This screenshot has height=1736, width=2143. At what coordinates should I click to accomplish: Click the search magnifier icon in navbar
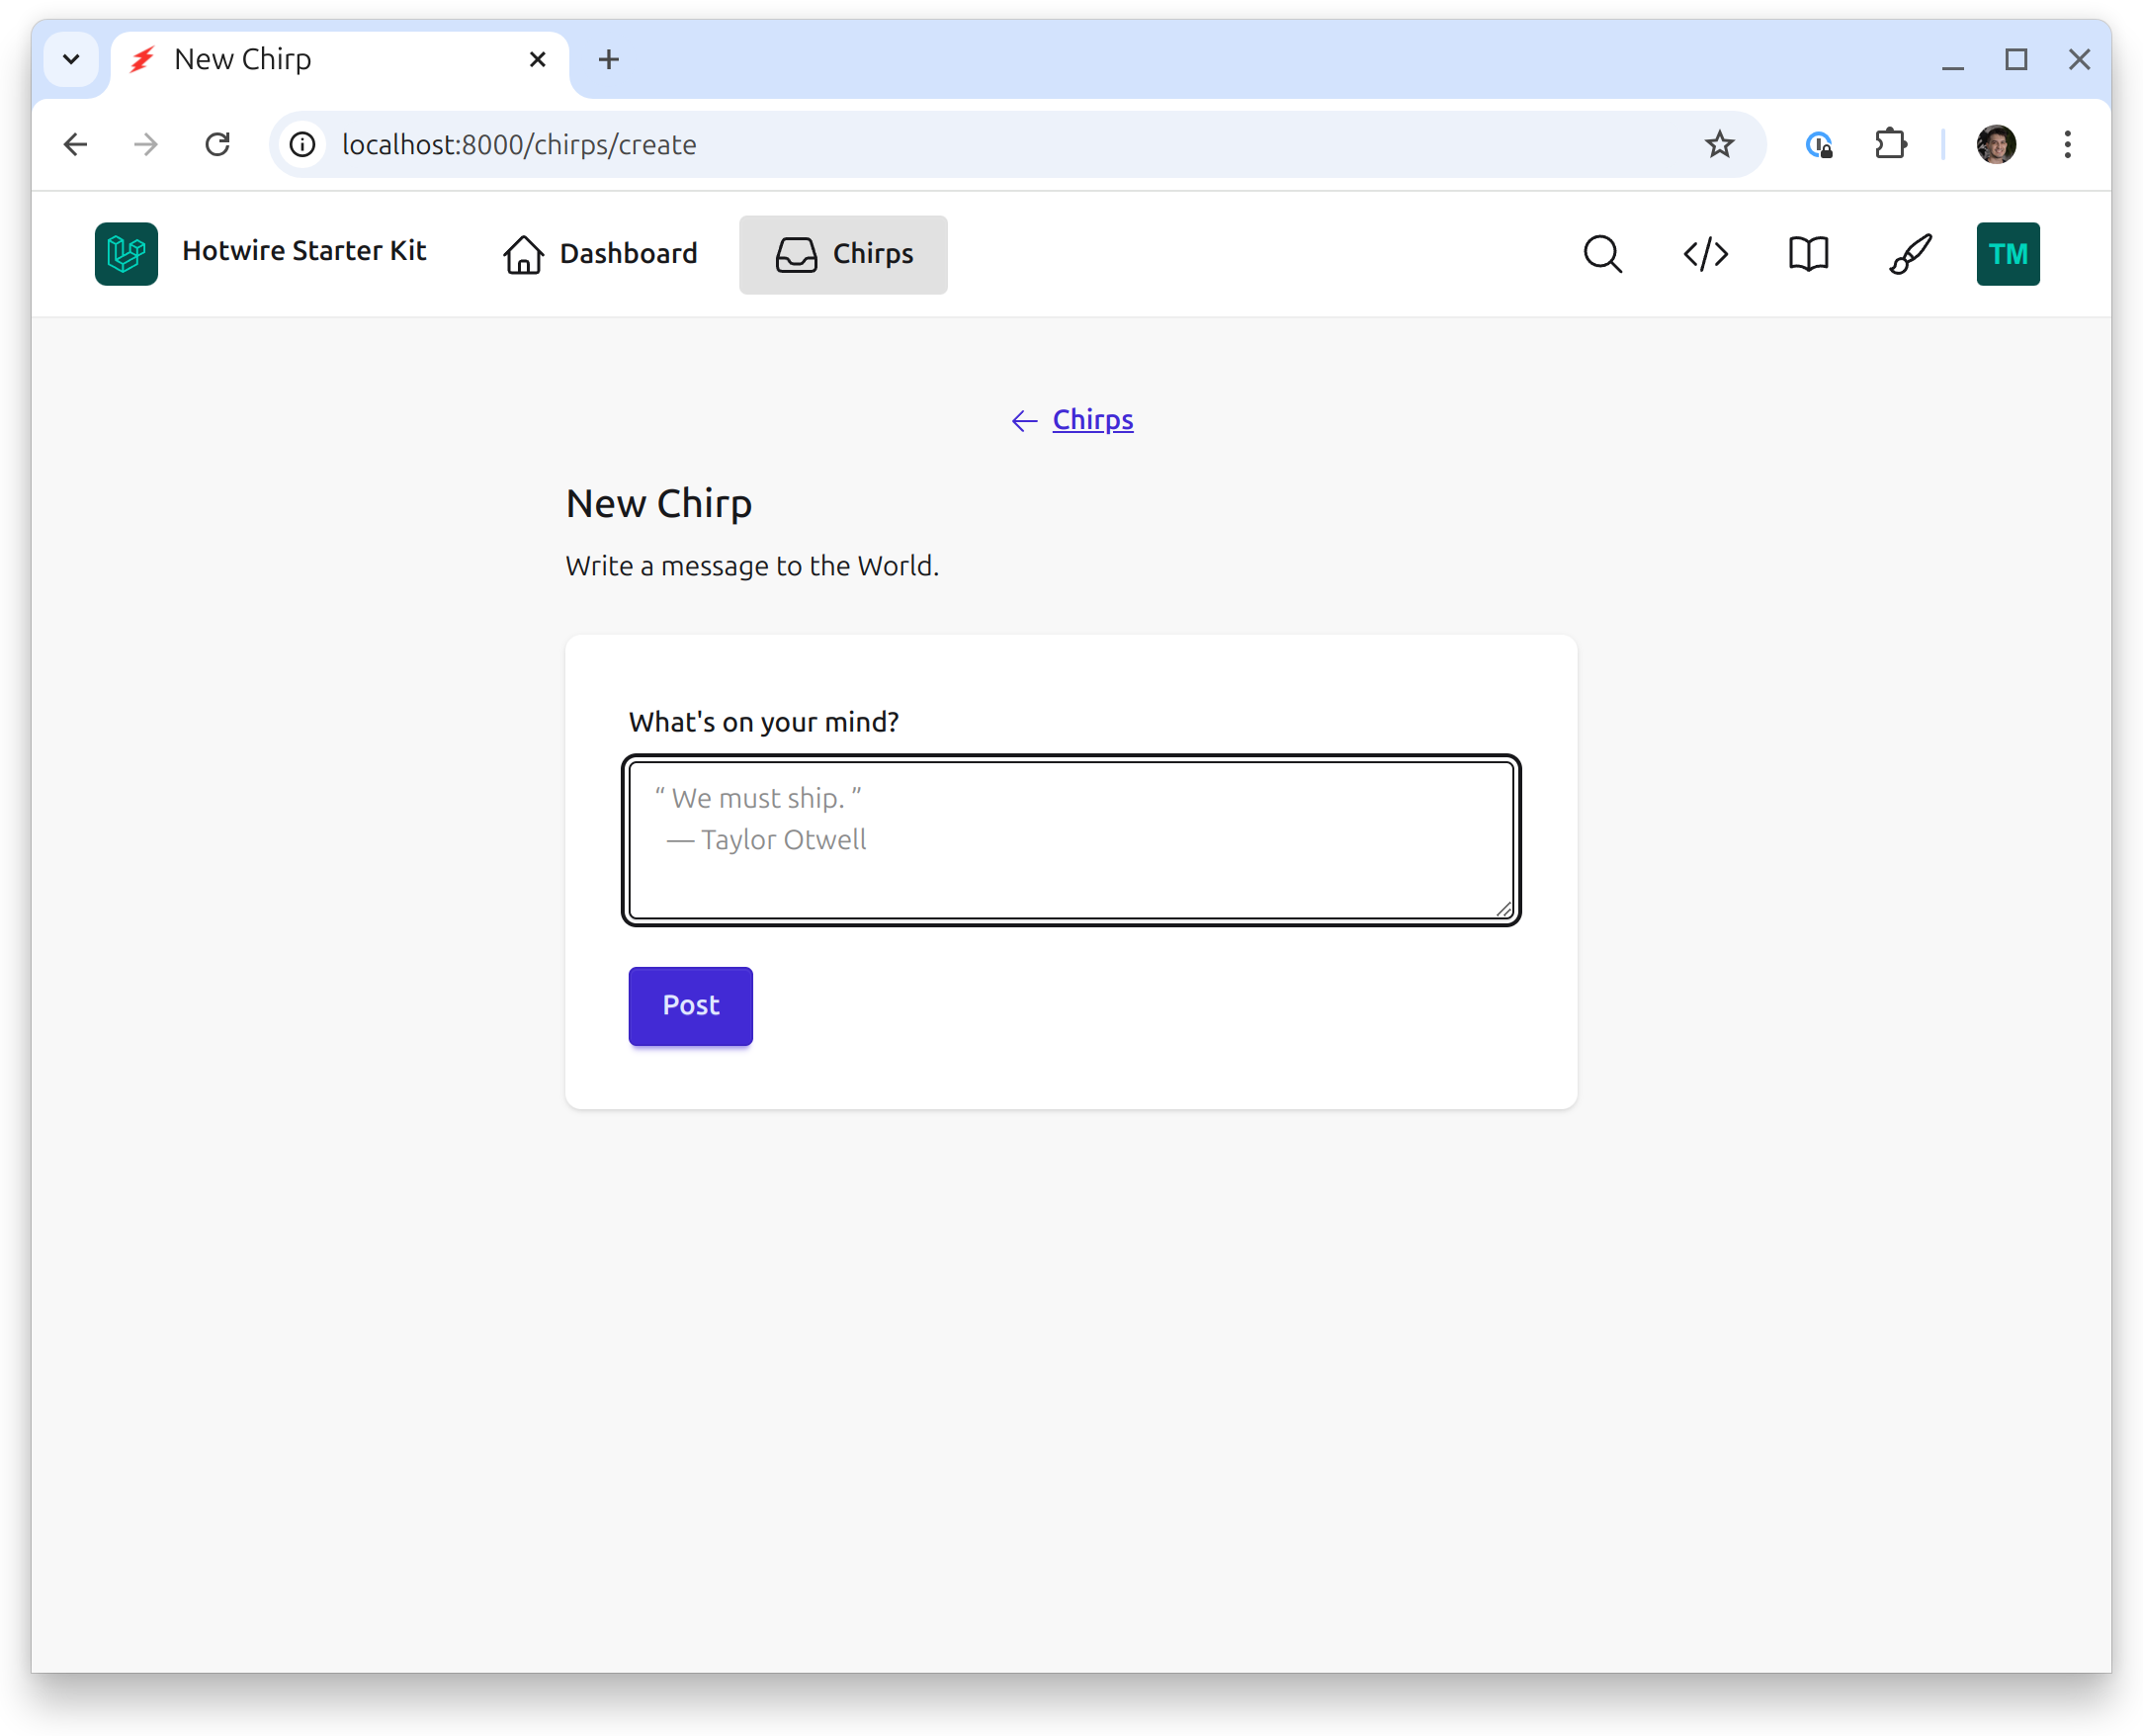[1602, 254]
